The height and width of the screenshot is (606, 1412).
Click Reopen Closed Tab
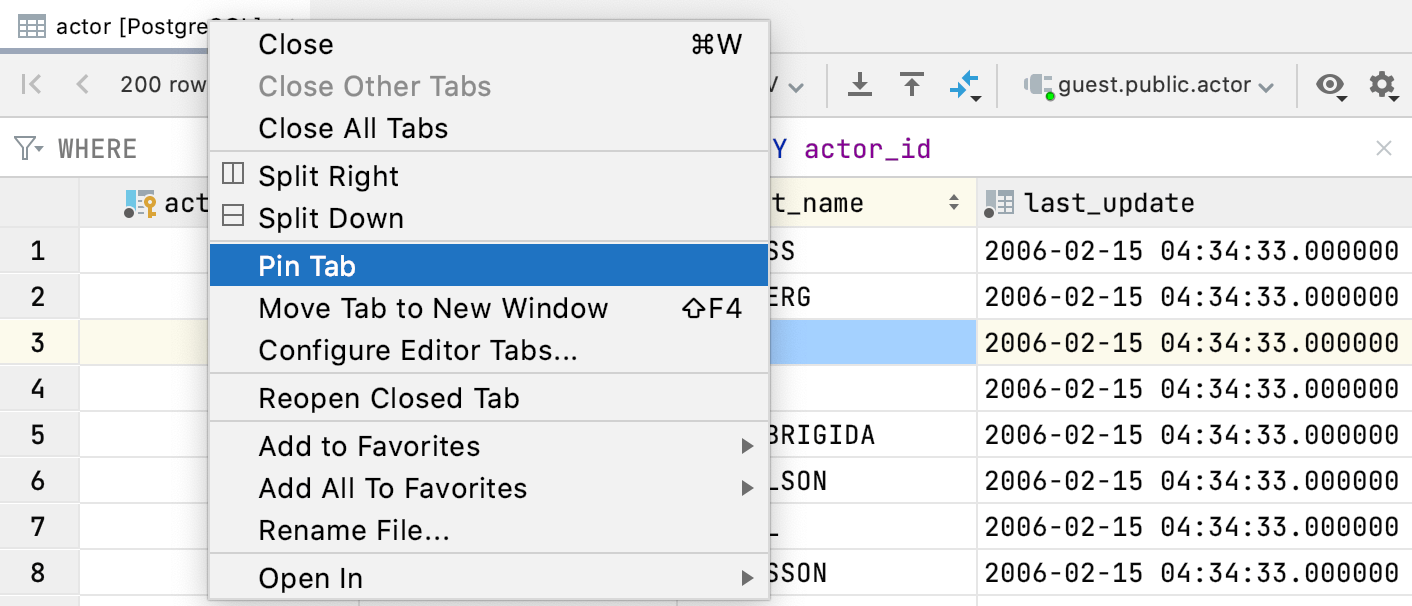click(x=389, y=398)
